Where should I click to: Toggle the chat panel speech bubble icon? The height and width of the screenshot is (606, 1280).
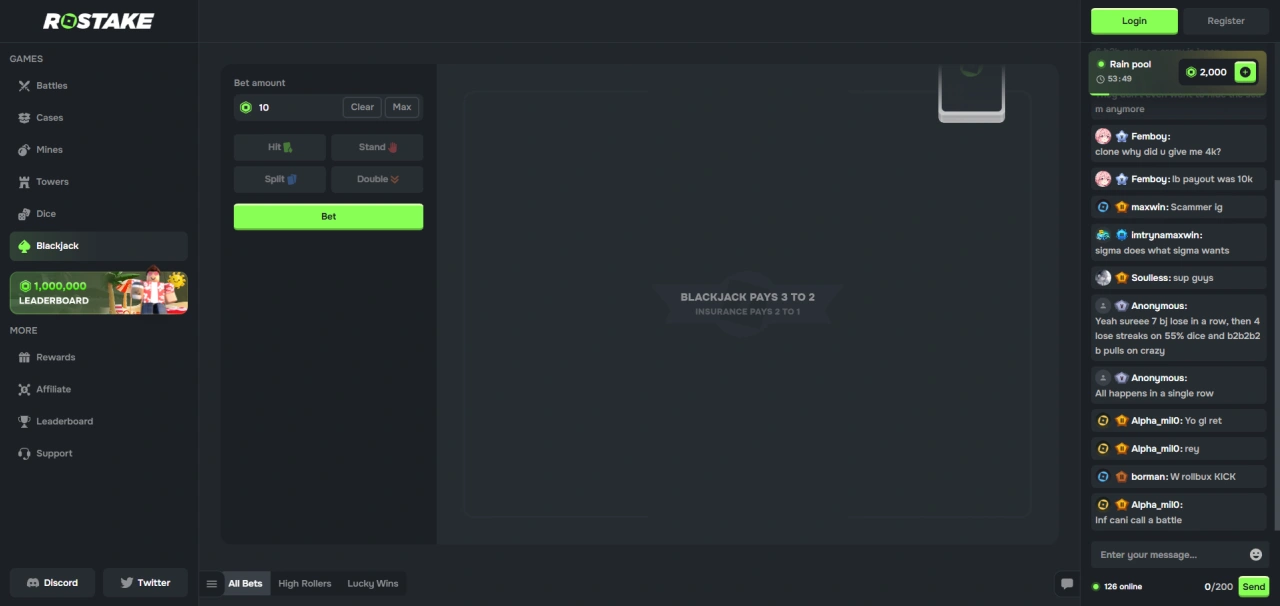(x=1067, y=584)
